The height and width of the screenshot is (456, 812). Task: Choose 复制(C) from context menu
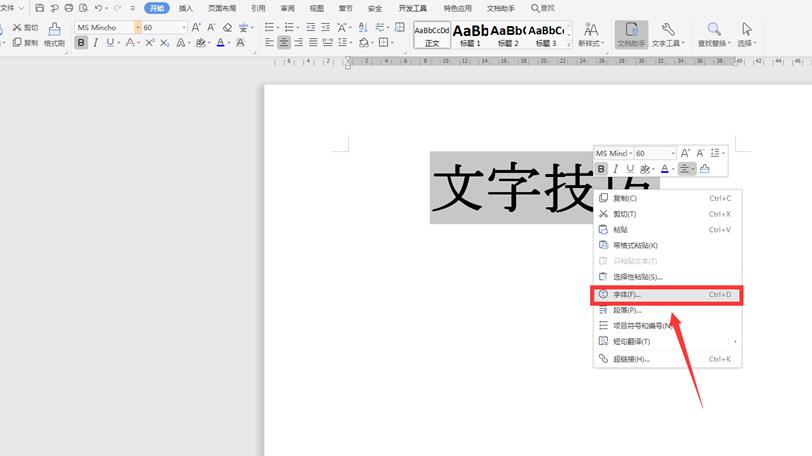coord(667,198)
